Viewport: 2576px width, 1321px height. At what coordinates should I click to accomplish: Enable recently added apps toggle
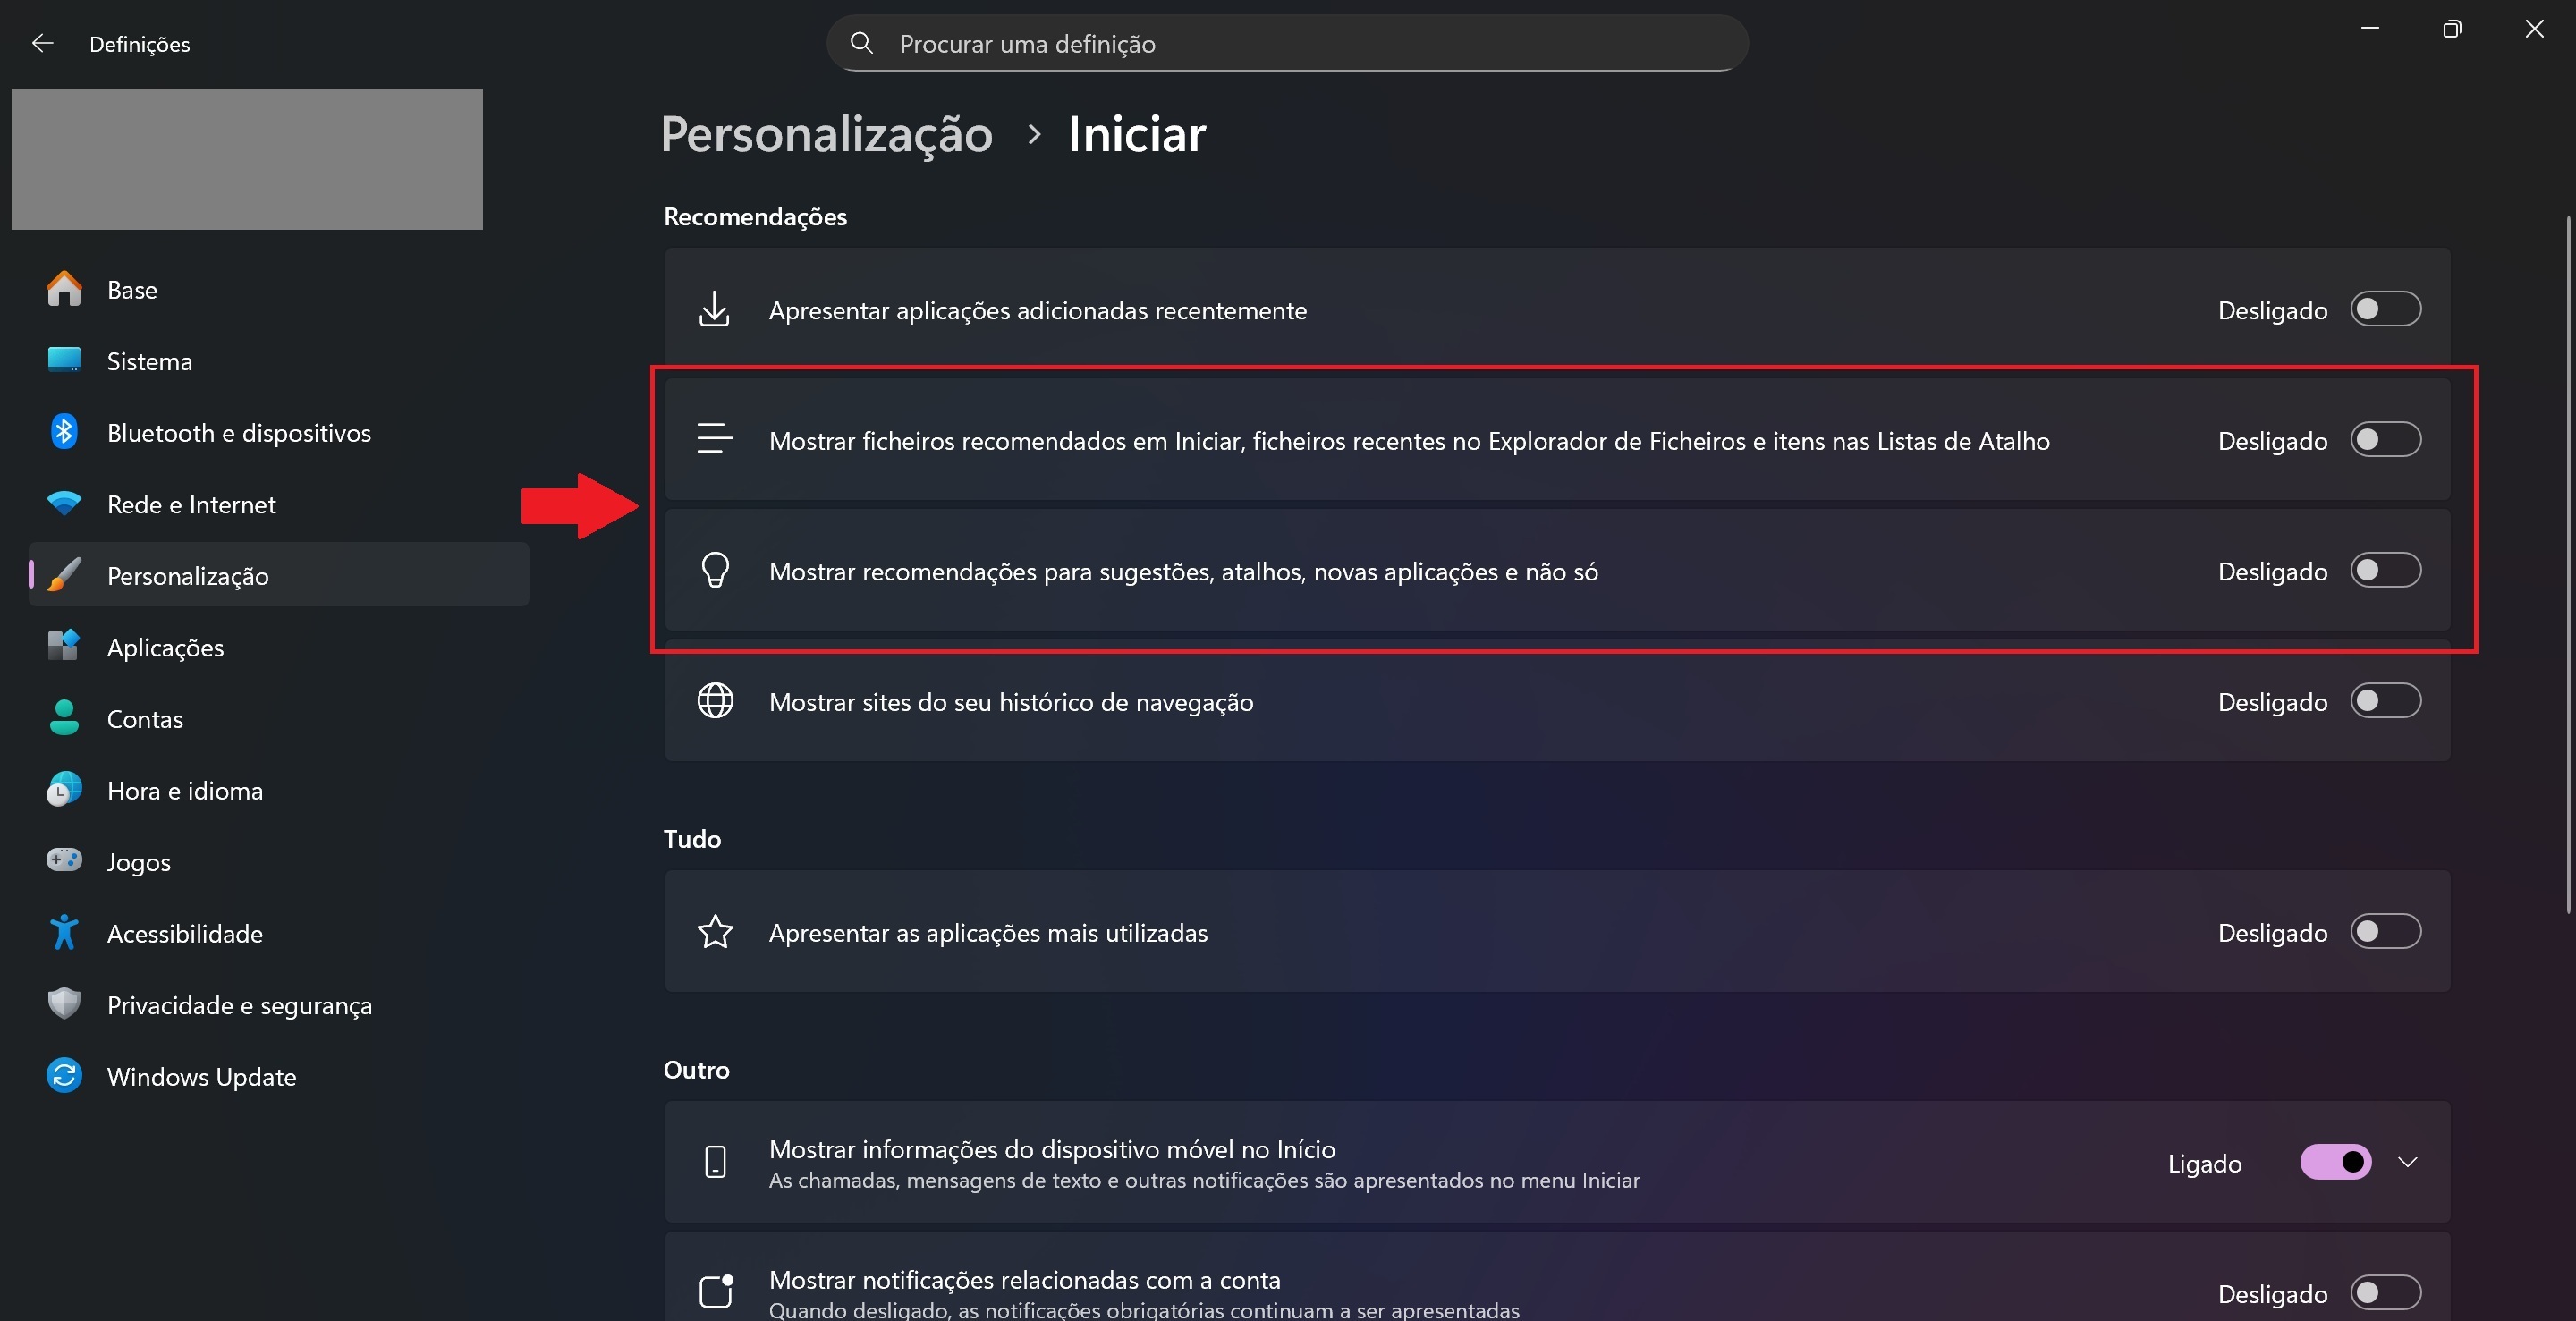click(x=2385, y=309)
